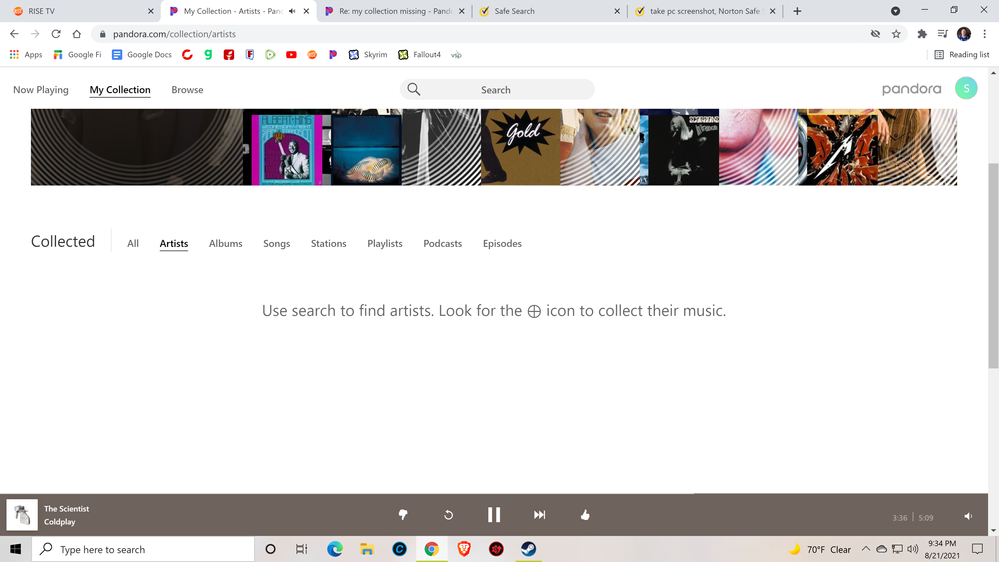Pause the currently playing song
The width and height of the screenshot is (999, 562).
[x=494, y=515]
